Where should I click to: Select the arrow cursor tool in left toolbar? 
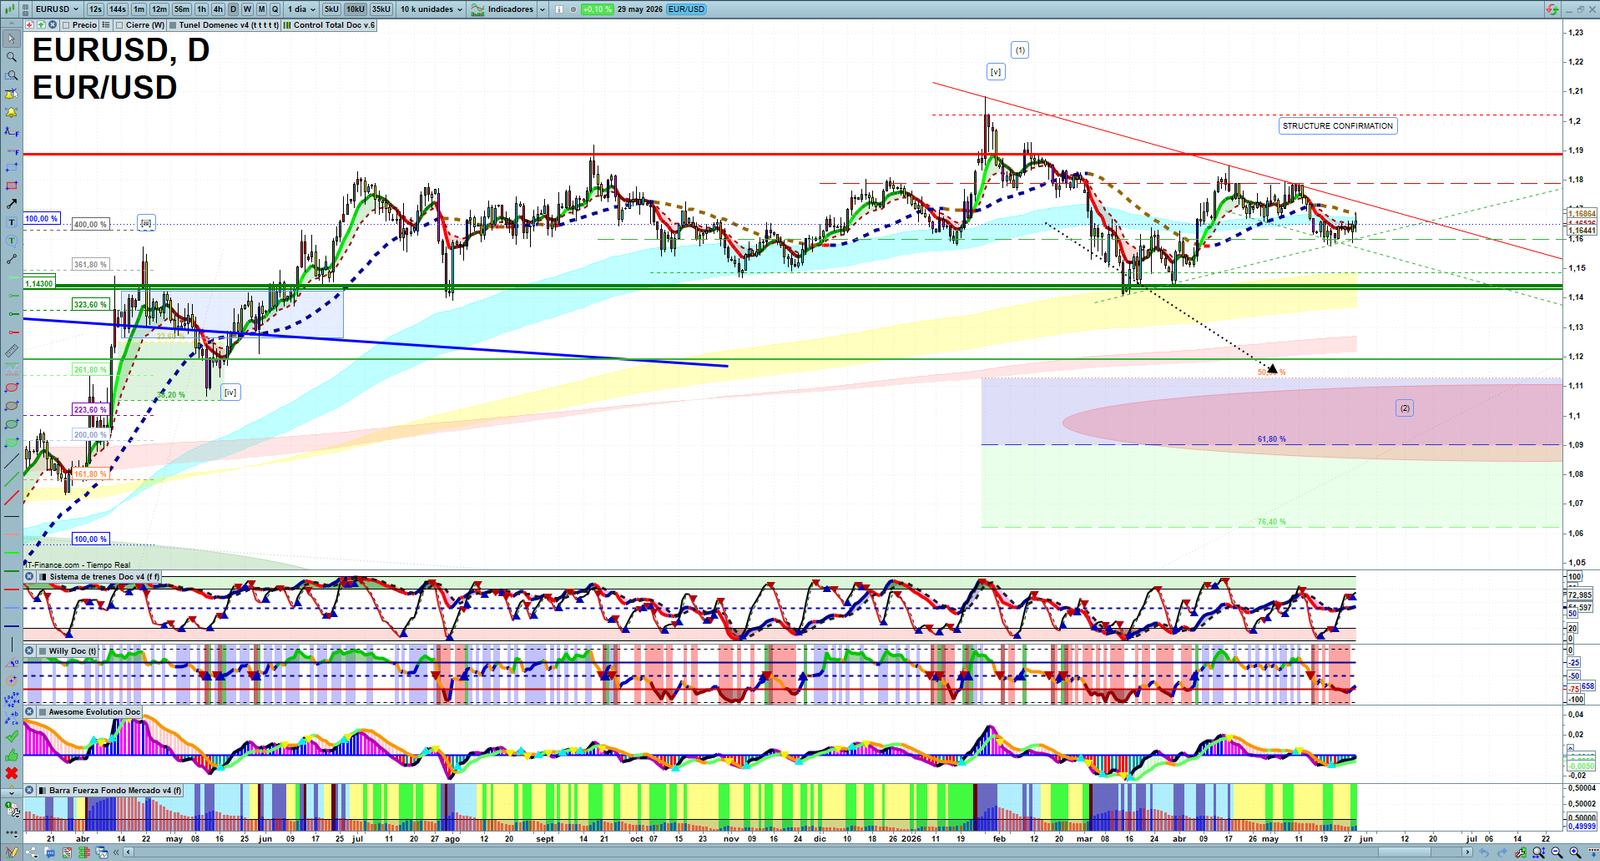[11, 38]
